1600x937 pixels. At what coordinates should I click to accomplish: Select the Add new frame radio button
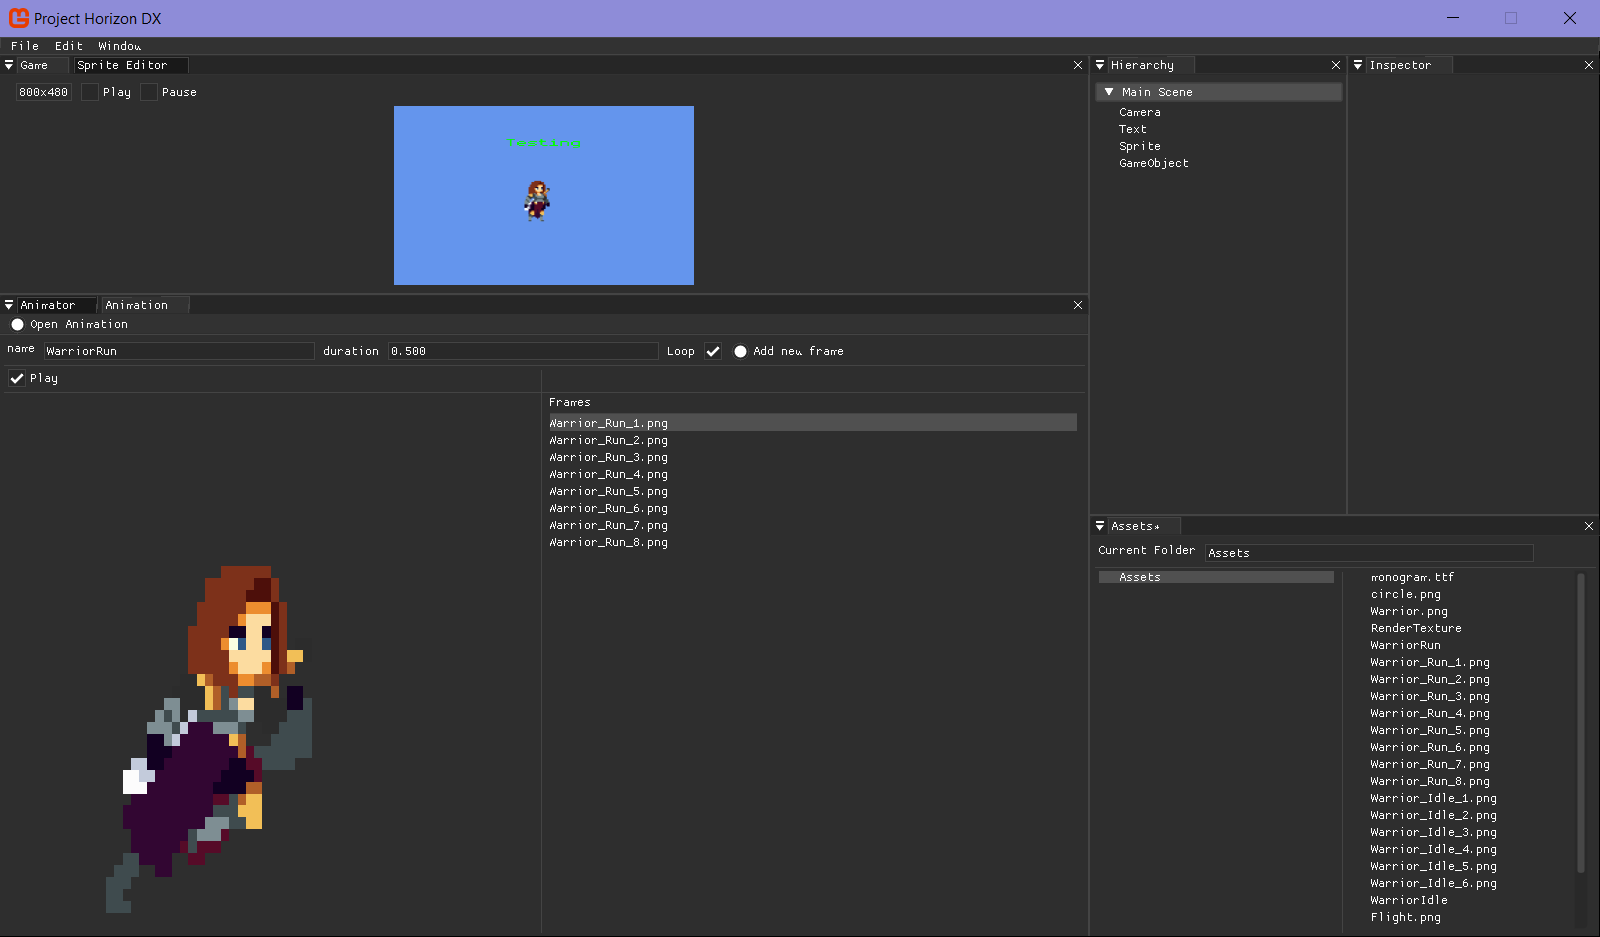tap(740, 351)
